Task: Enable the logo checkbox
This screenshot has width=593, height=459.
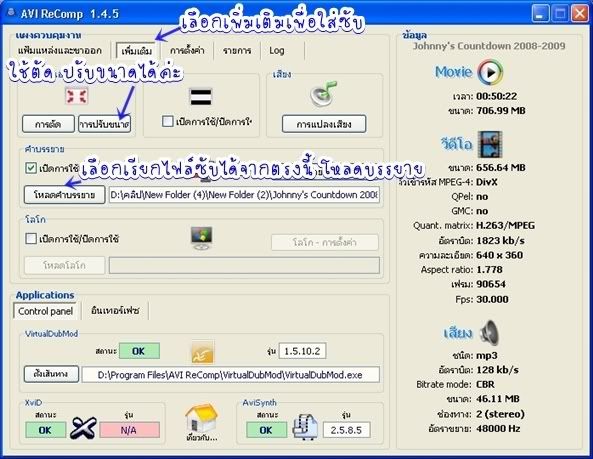Action: point(31,239)
